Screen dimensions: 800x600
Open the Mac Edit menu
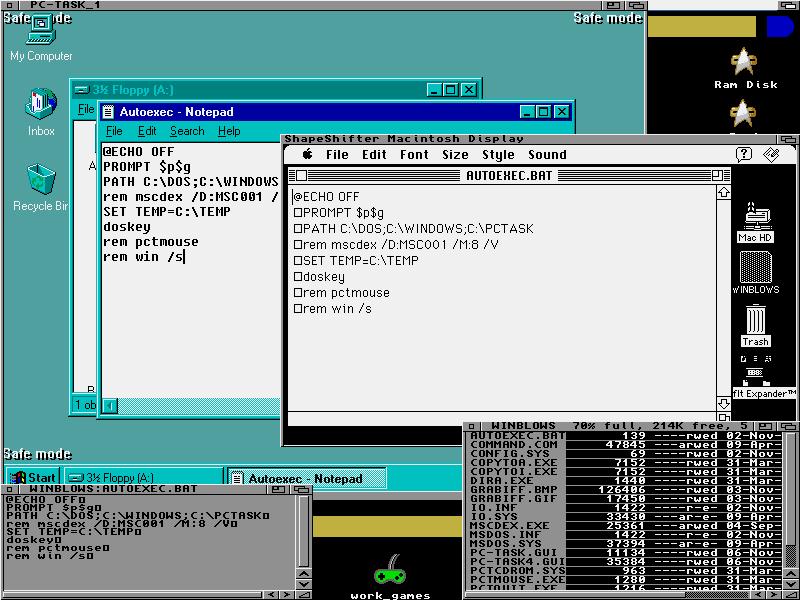(x=374, y=155)
